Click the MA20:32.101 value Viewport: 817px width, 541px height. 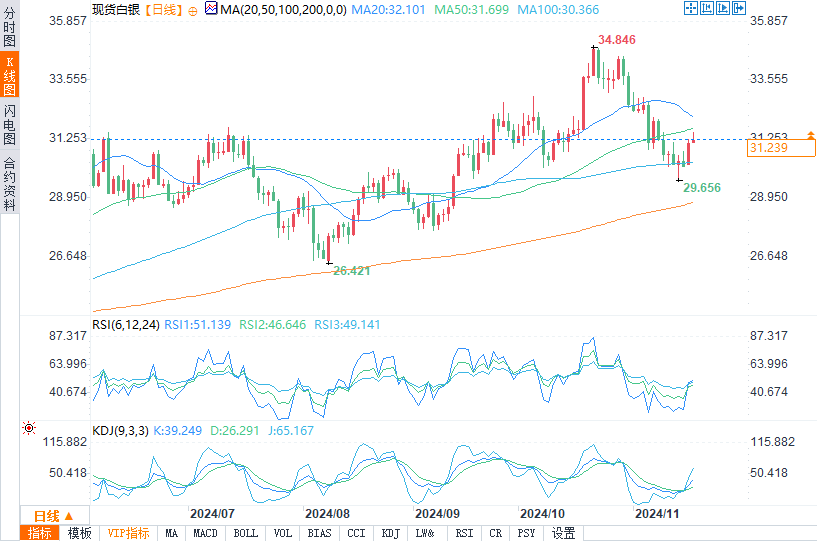pos(388,9)
